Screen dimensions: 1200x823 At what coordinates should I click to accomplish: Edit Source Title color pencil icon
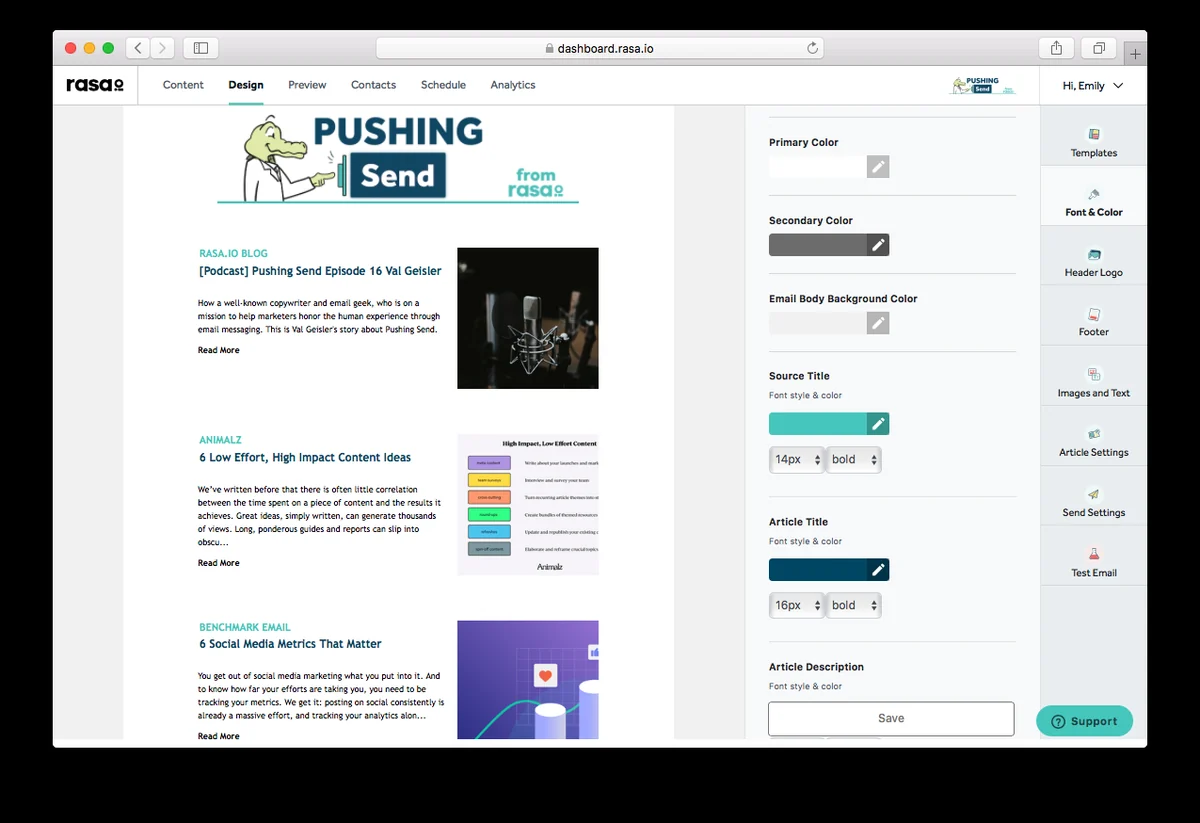(x=878, y=424)
